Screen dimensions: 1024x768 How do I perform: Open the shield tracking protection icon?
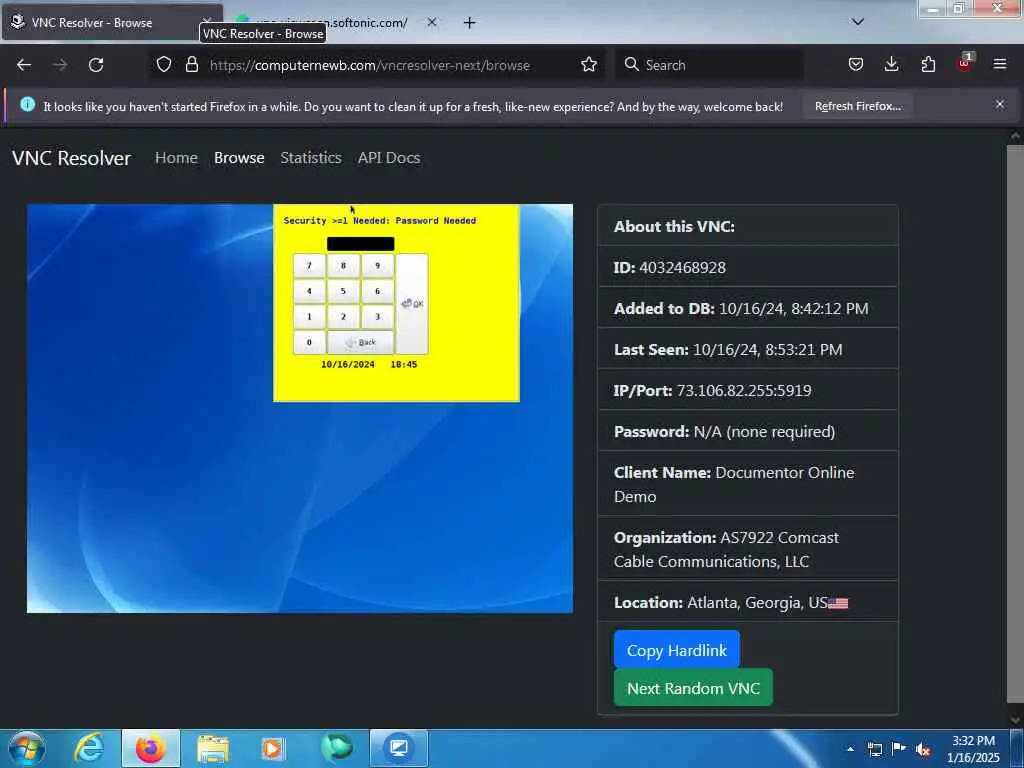[x=164, y=64]
